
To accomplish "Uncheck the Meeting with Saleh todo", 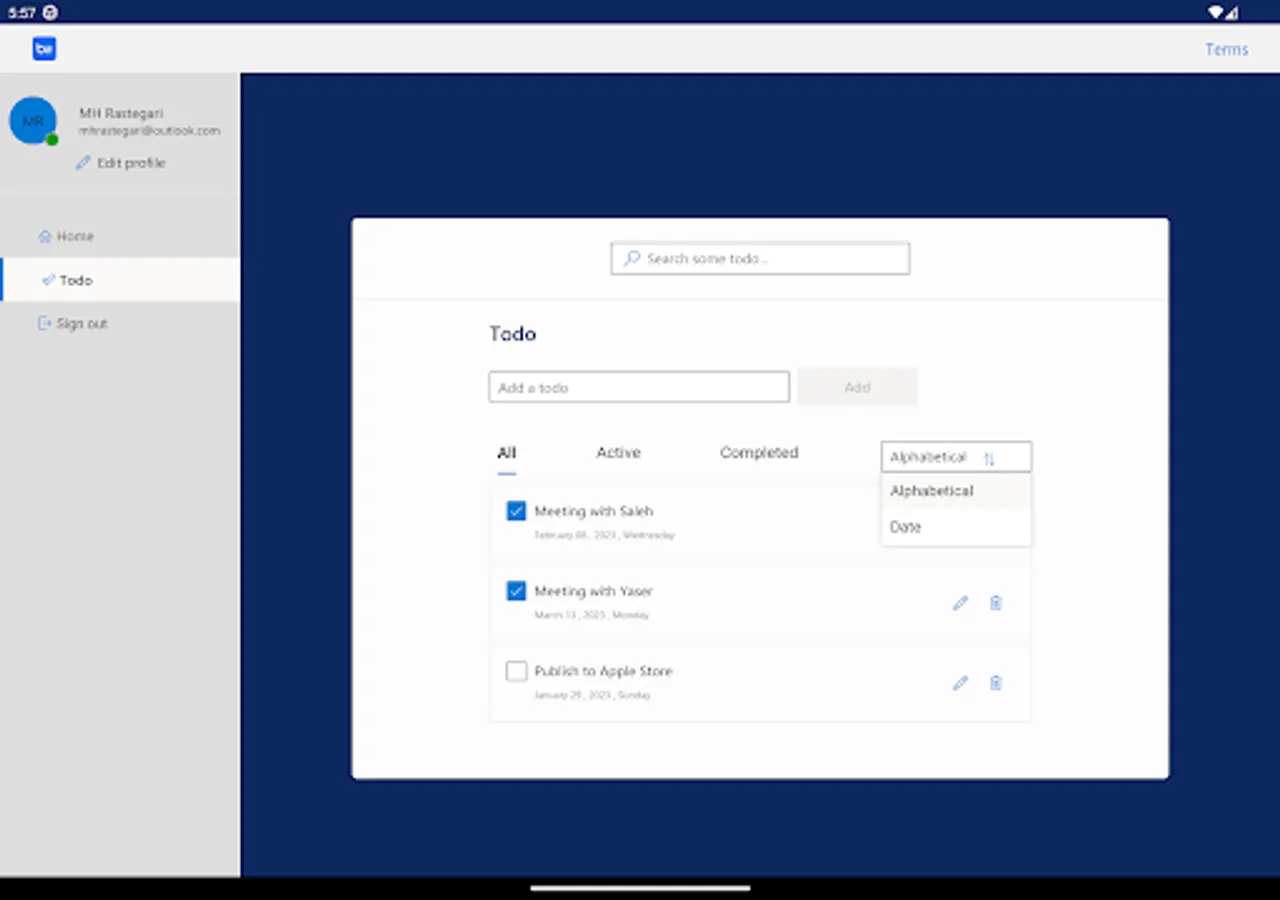I will (x=516, y=511).
